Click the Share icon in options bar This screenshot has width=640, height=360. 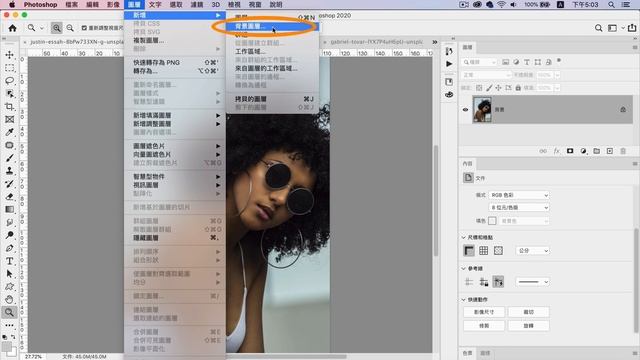click(632, 28)
